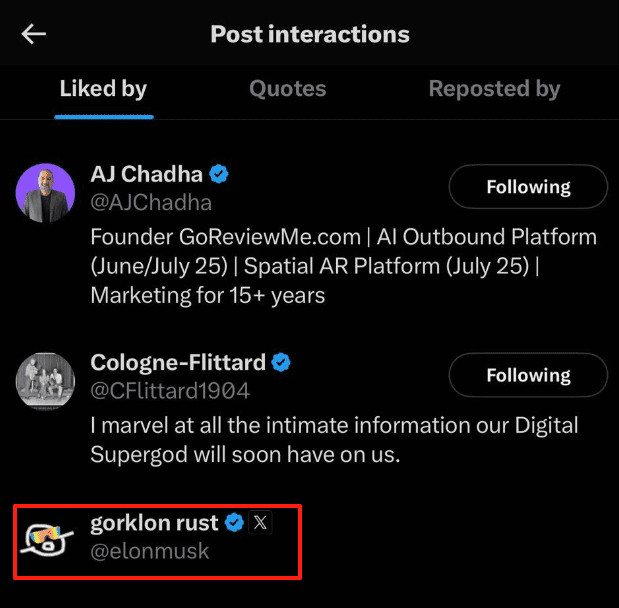The image size is (619, 608).
Task: Click the X affiliate badge beside gorklon rust
Action: click(260, 523)
